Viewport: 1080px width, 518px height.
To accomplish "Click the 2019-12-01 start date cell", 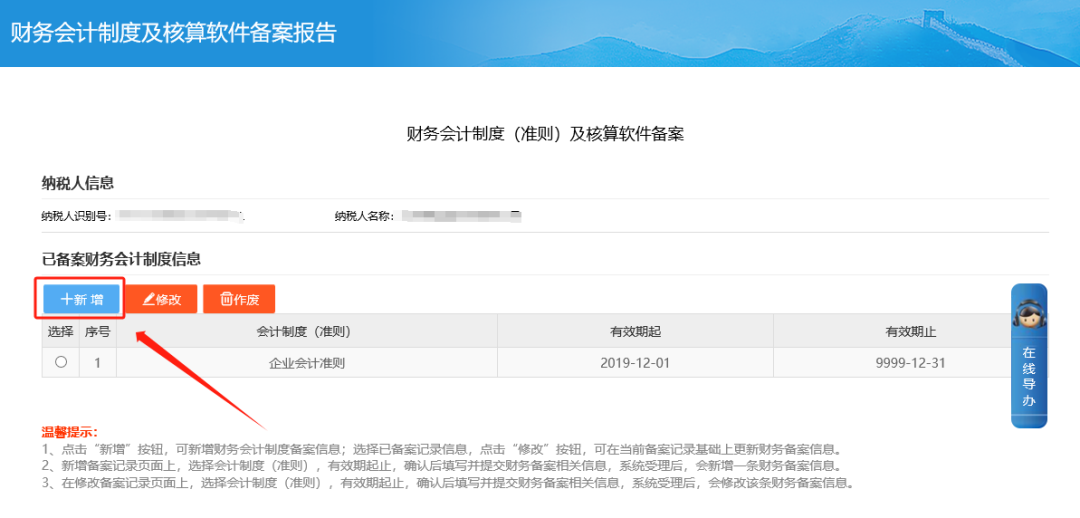I will 635,362.
